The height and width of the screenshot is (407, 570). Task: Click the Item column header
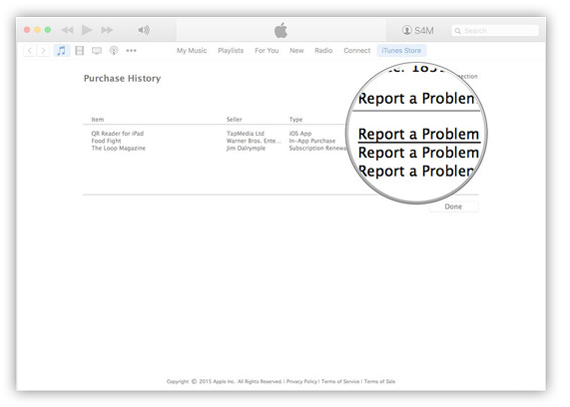97,119
